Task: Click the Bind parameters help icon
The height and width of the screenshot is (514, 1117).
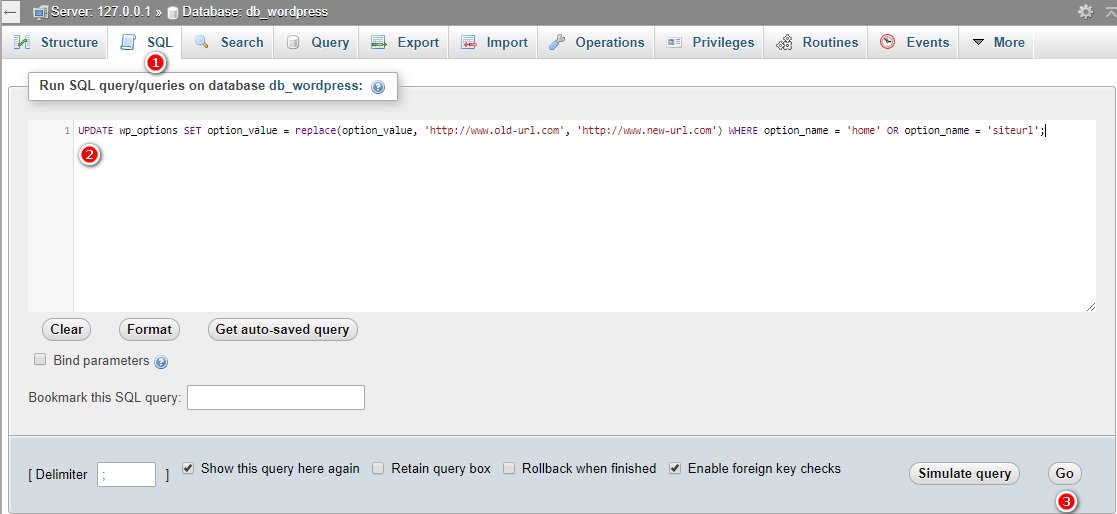Action: (161, 362)
